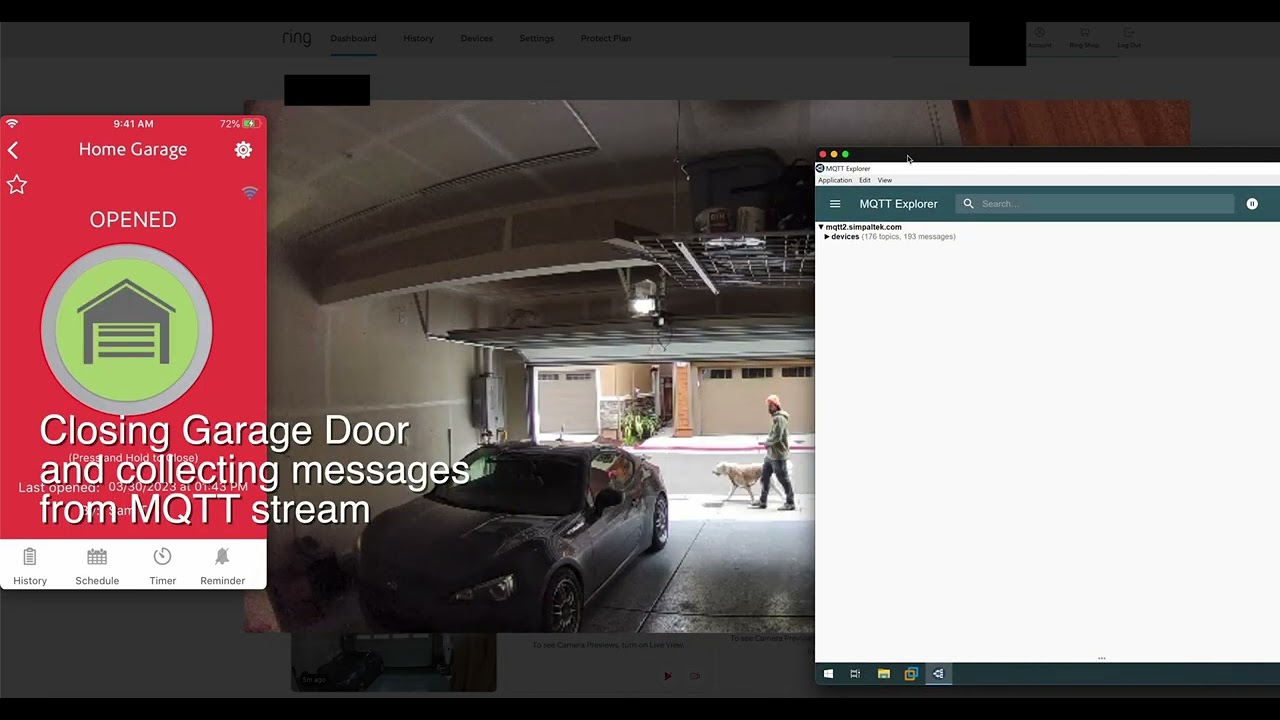This screenshot has height=720, width=1280.
Task: Click the 'OPENED' status text
Action: 133,220
